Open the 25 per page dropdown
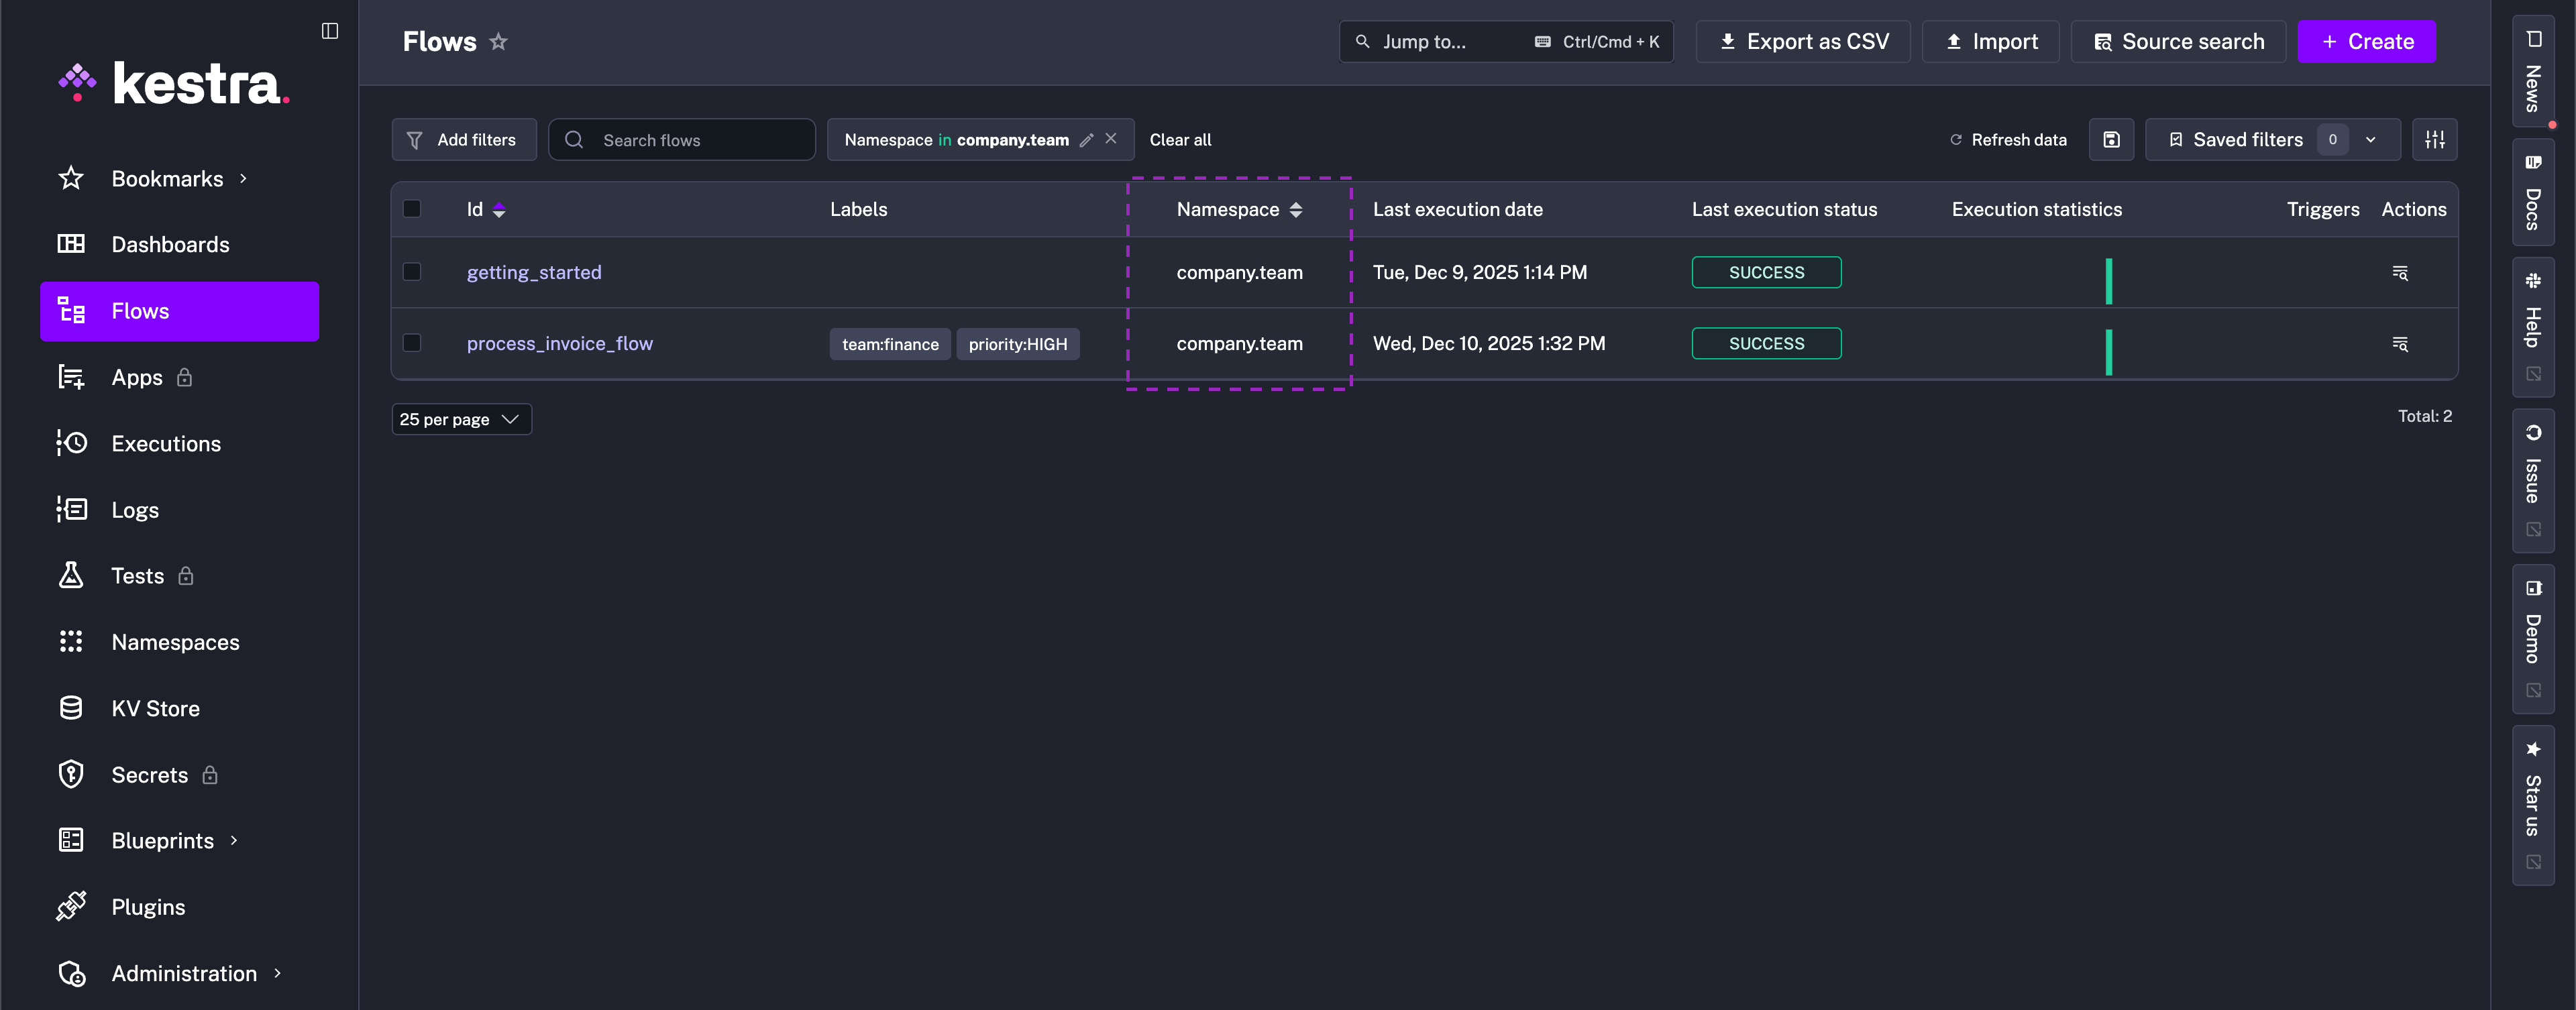The height and width of the screenshot is (1010, 2576). 460,419
